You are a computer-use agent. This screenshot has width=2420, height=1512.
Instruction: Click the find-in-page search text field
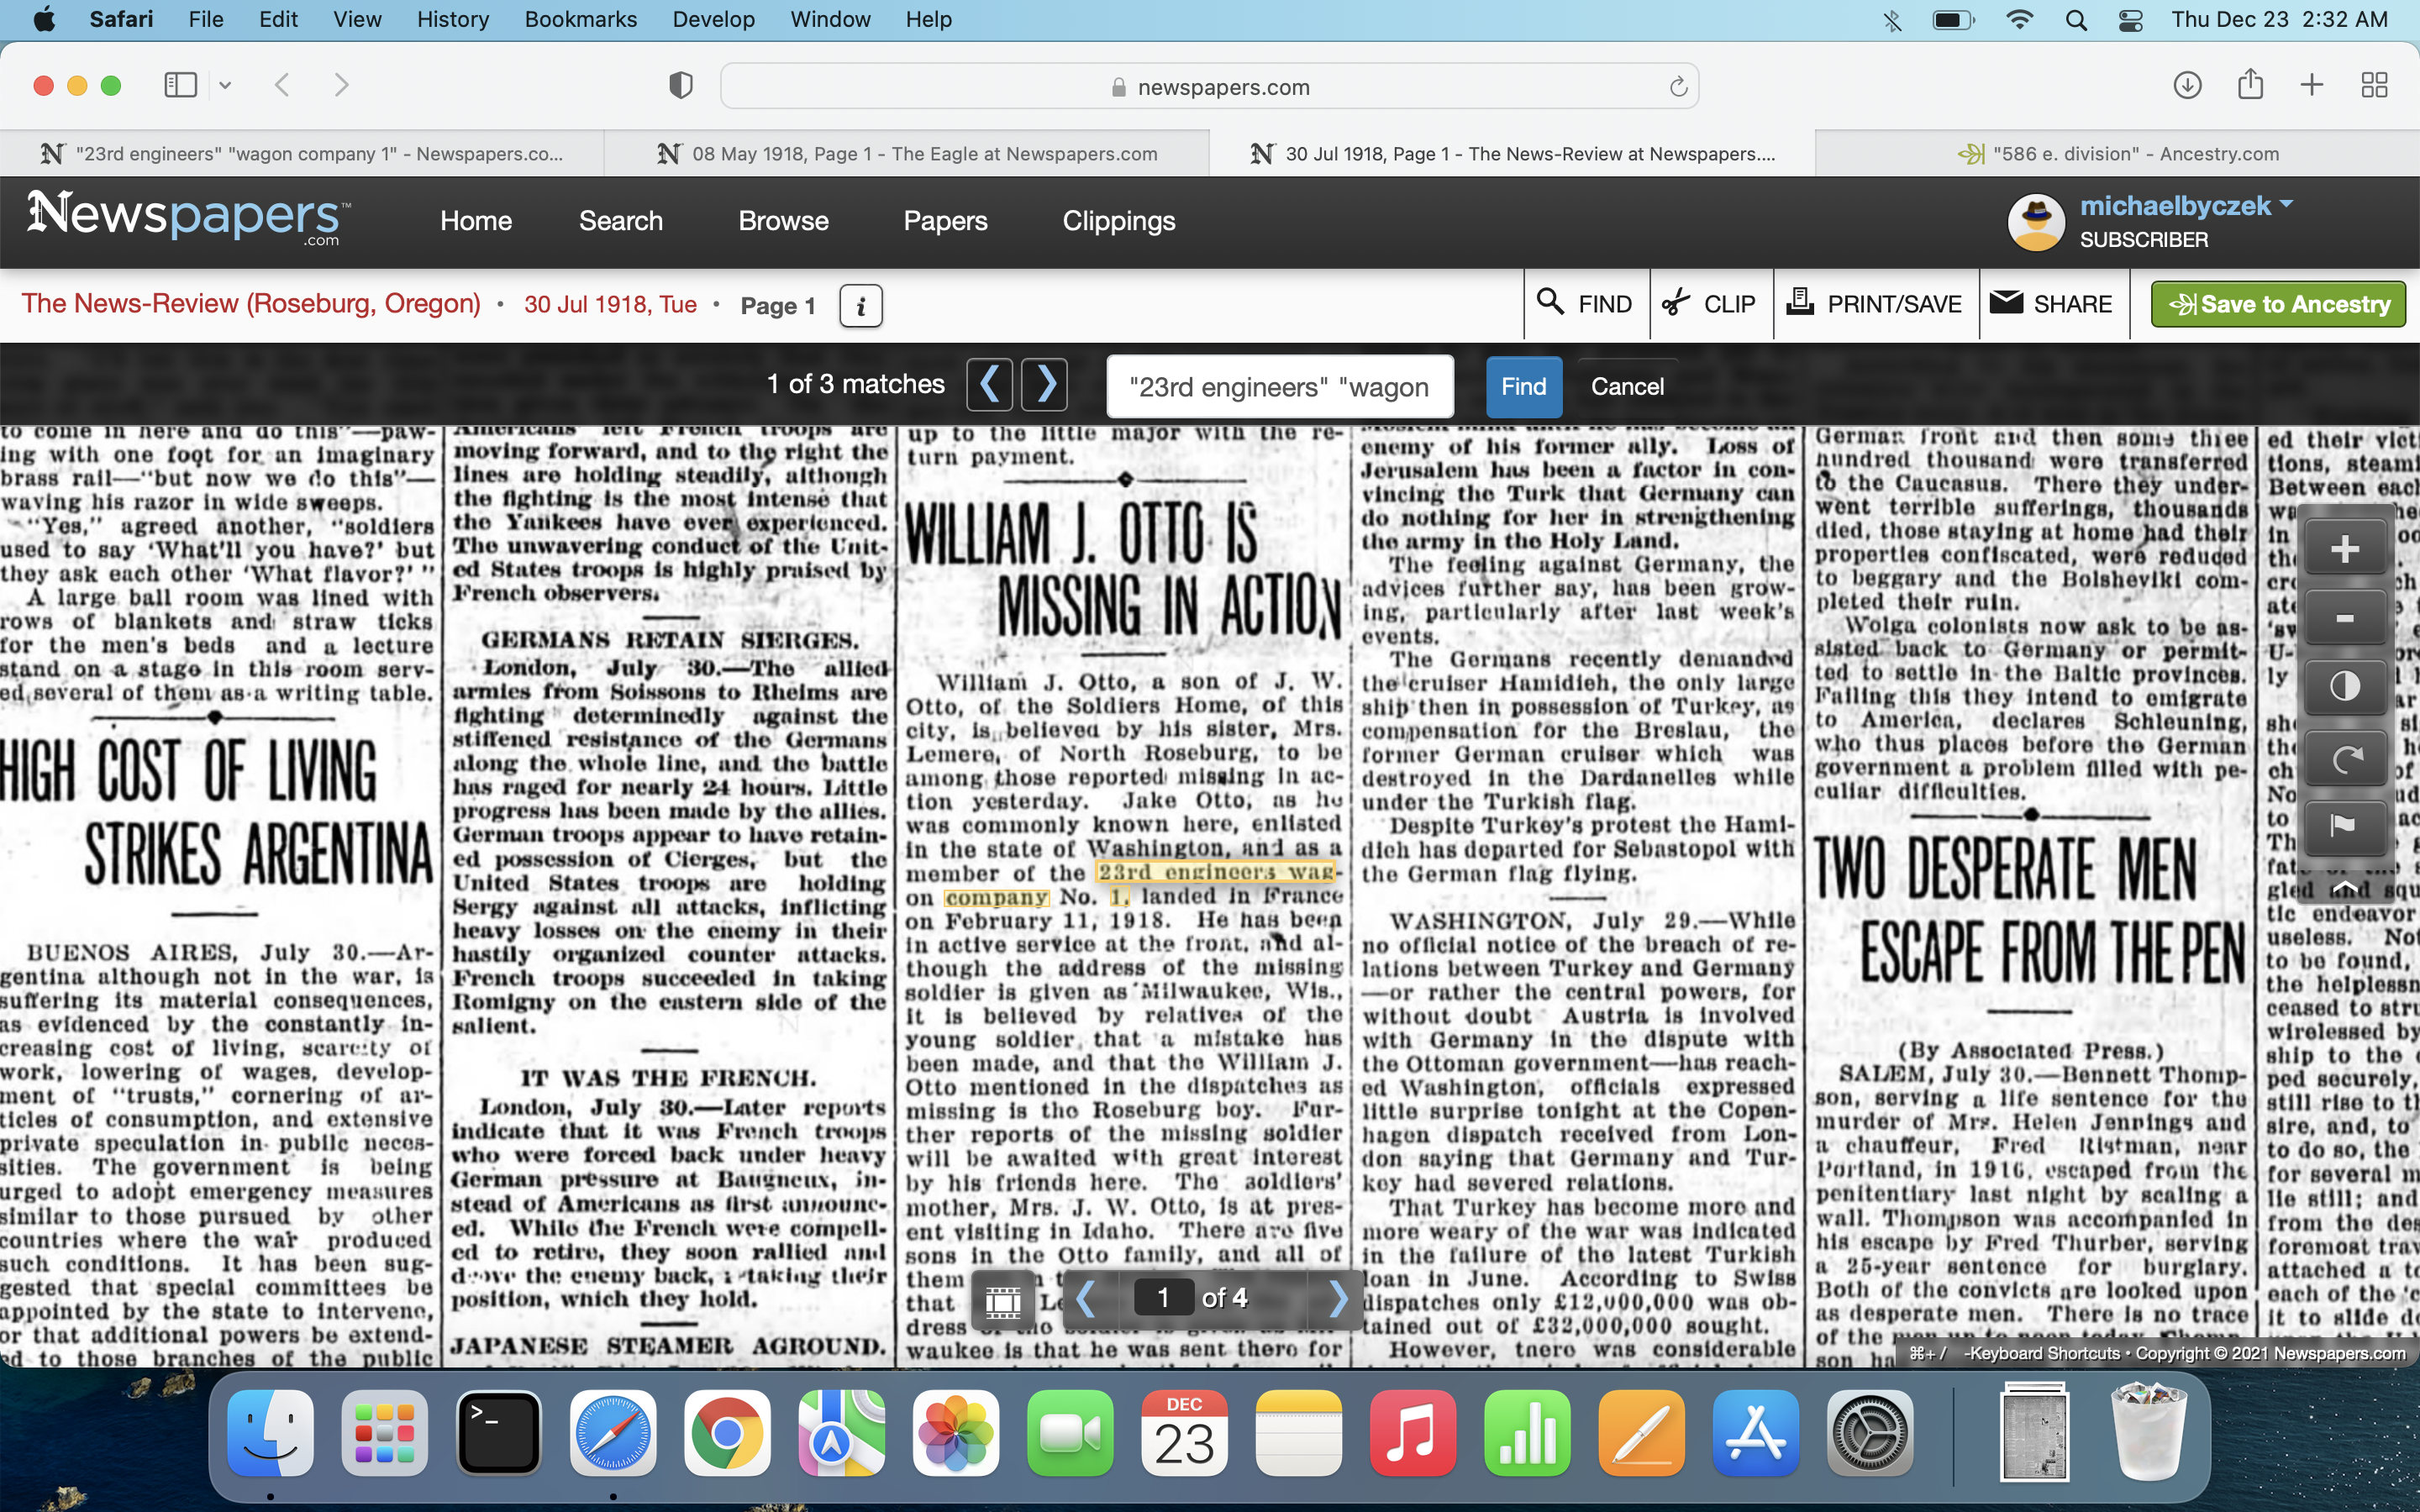coord(1279,387)
